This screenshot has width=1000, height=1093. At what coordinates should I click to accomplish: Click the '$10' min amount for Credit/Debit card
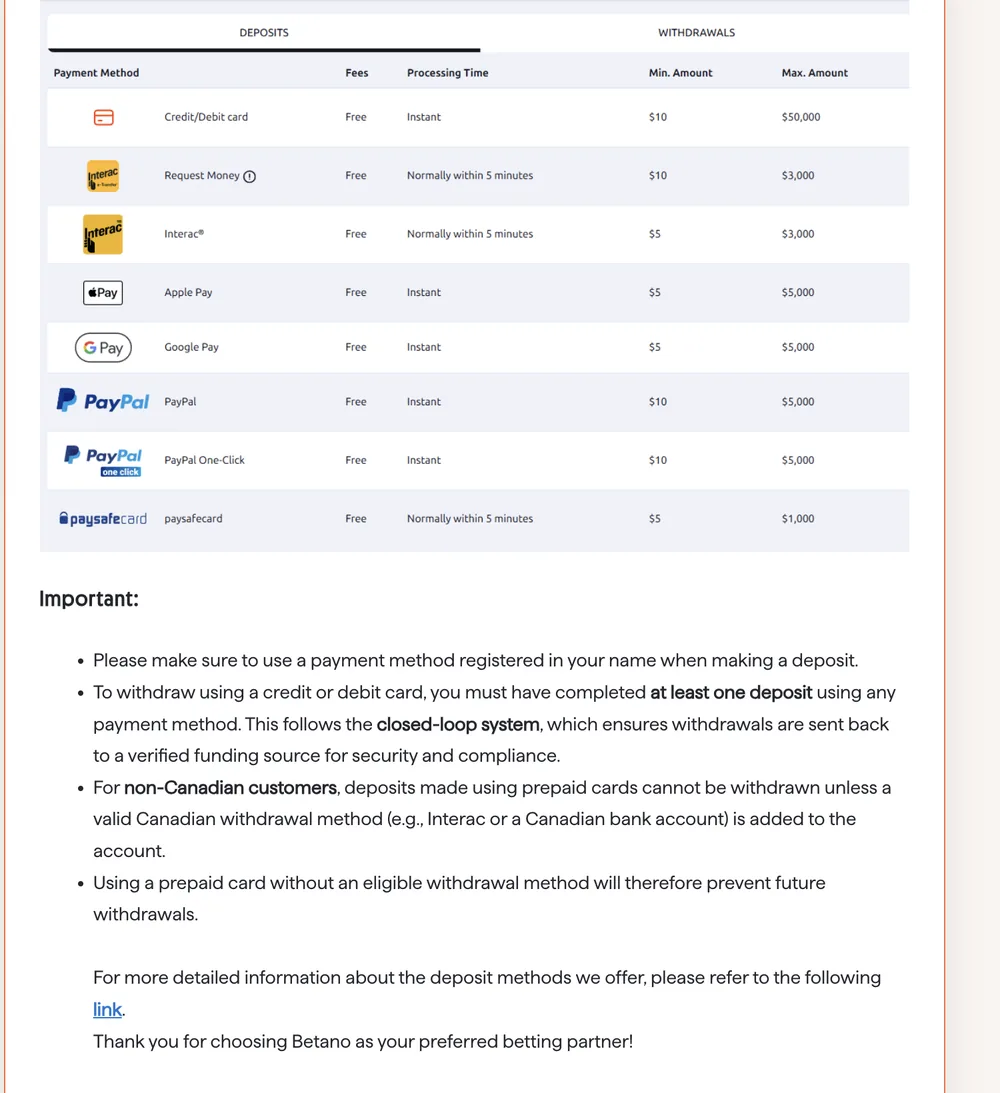click(657, 117)
